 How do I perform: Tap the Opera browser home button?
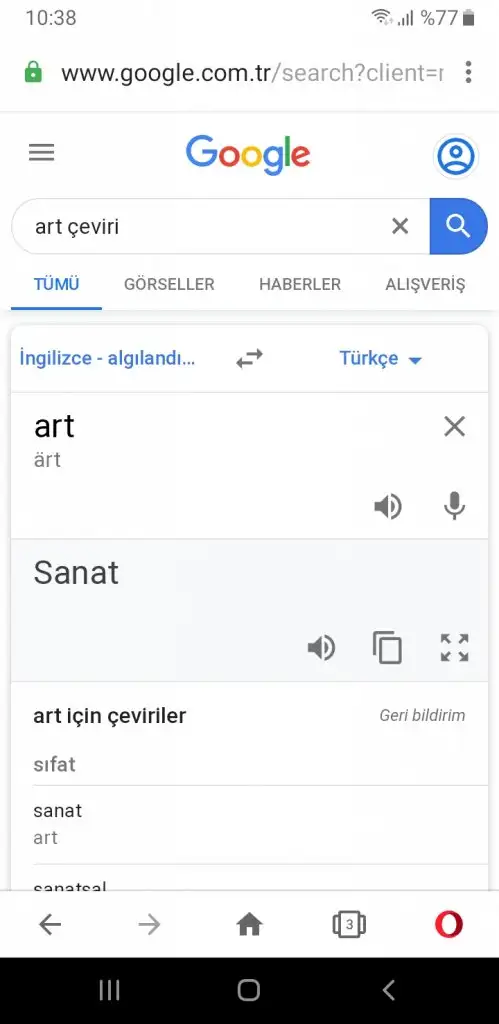click(x=249, y=924)
